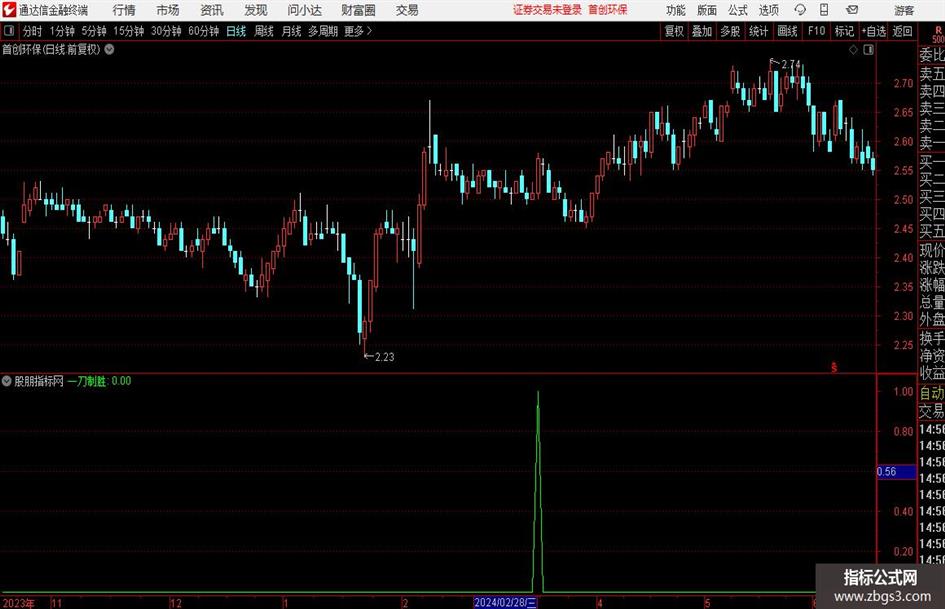Open the 资讯 menu
The height and width of the screenshot is (609, 945).
[x=212, y=10]
